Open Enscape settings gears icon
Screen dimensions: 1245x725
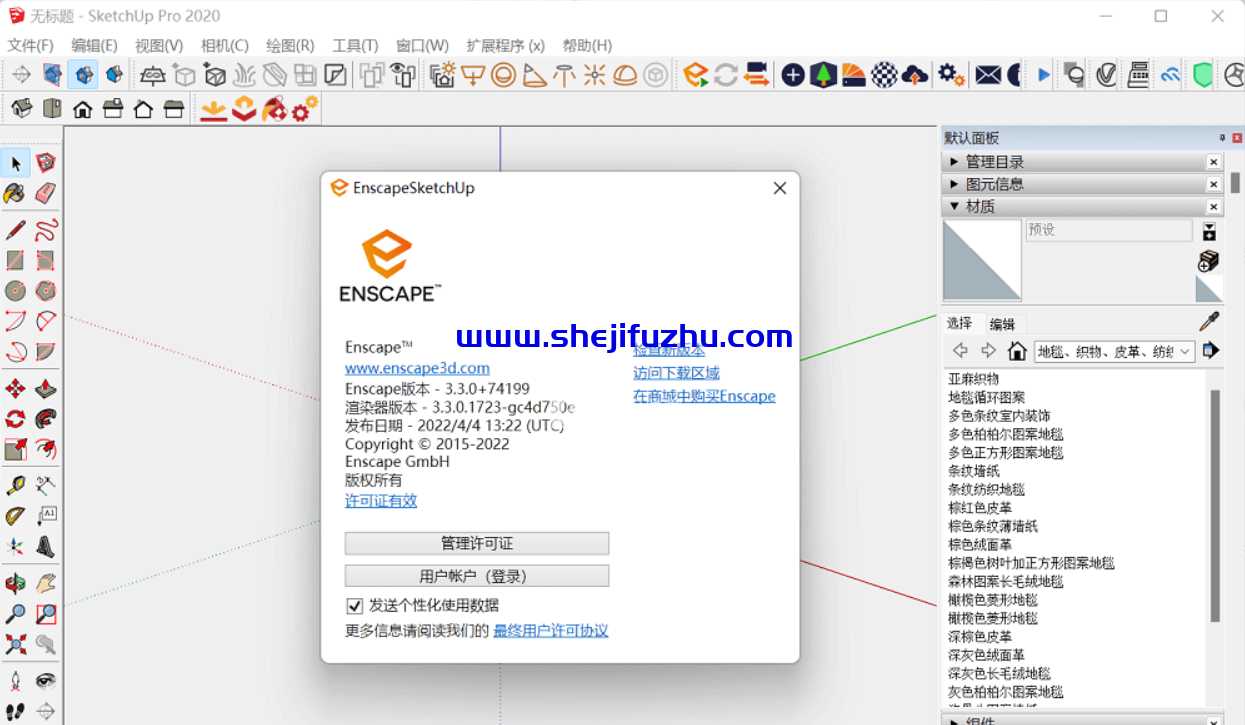951,74
